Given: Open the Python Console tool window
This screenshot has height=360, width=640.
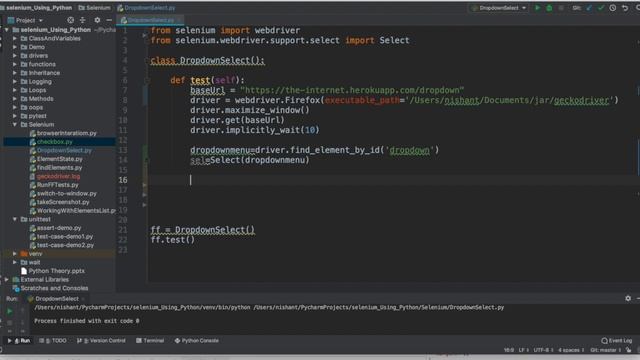Looking at the screenshot, I should [x=197, y=340].
